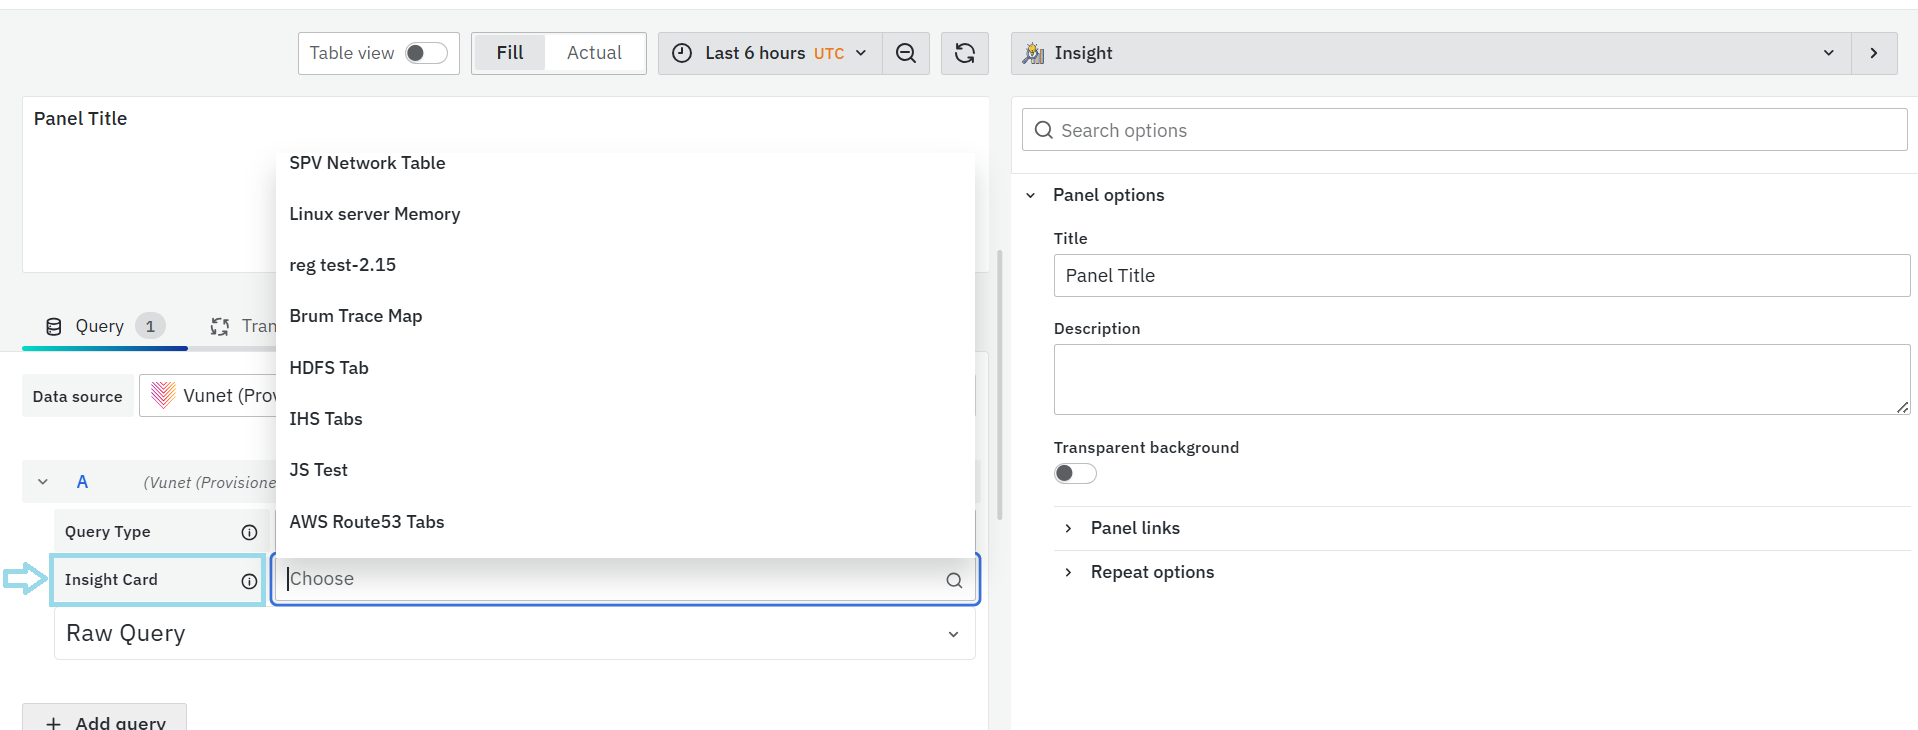Select the Actual display mode

click(x=594, y=53)
